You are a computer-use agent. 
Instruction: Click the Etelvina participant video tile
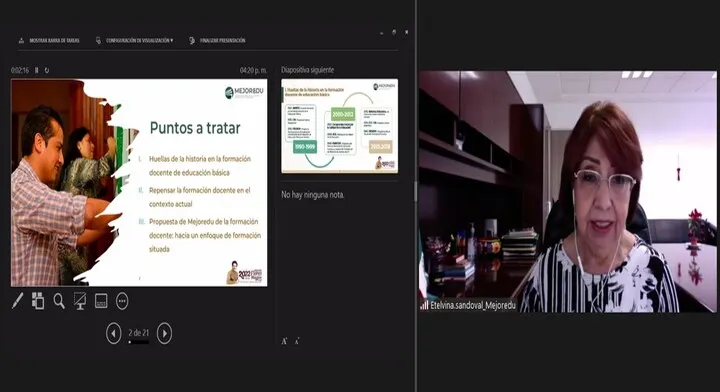568,191
